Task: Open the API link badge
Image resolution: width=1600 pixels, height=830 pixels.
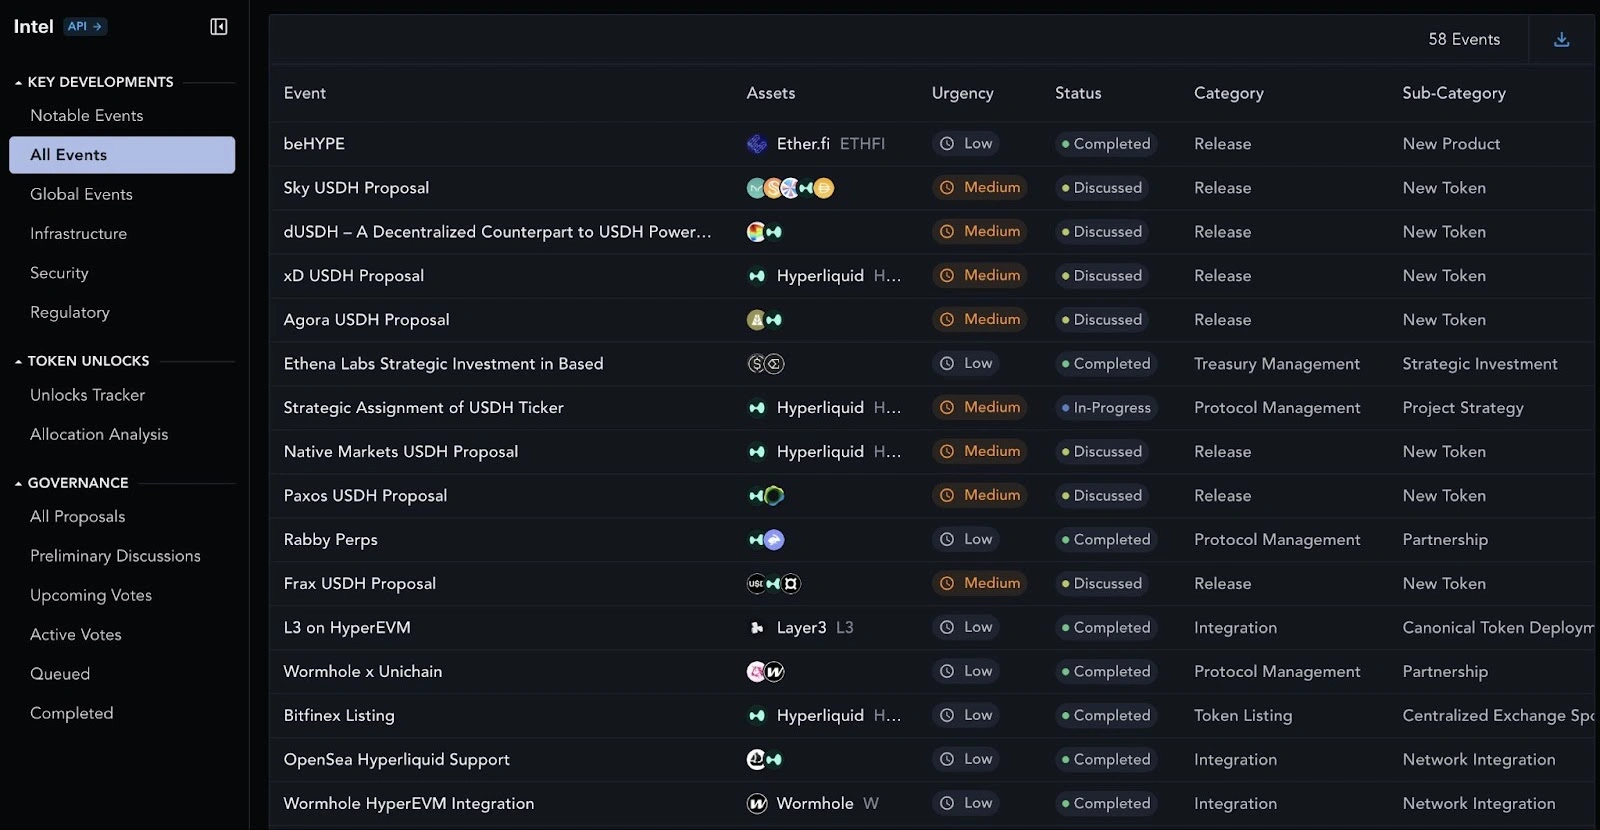Action: click(85, 27)
